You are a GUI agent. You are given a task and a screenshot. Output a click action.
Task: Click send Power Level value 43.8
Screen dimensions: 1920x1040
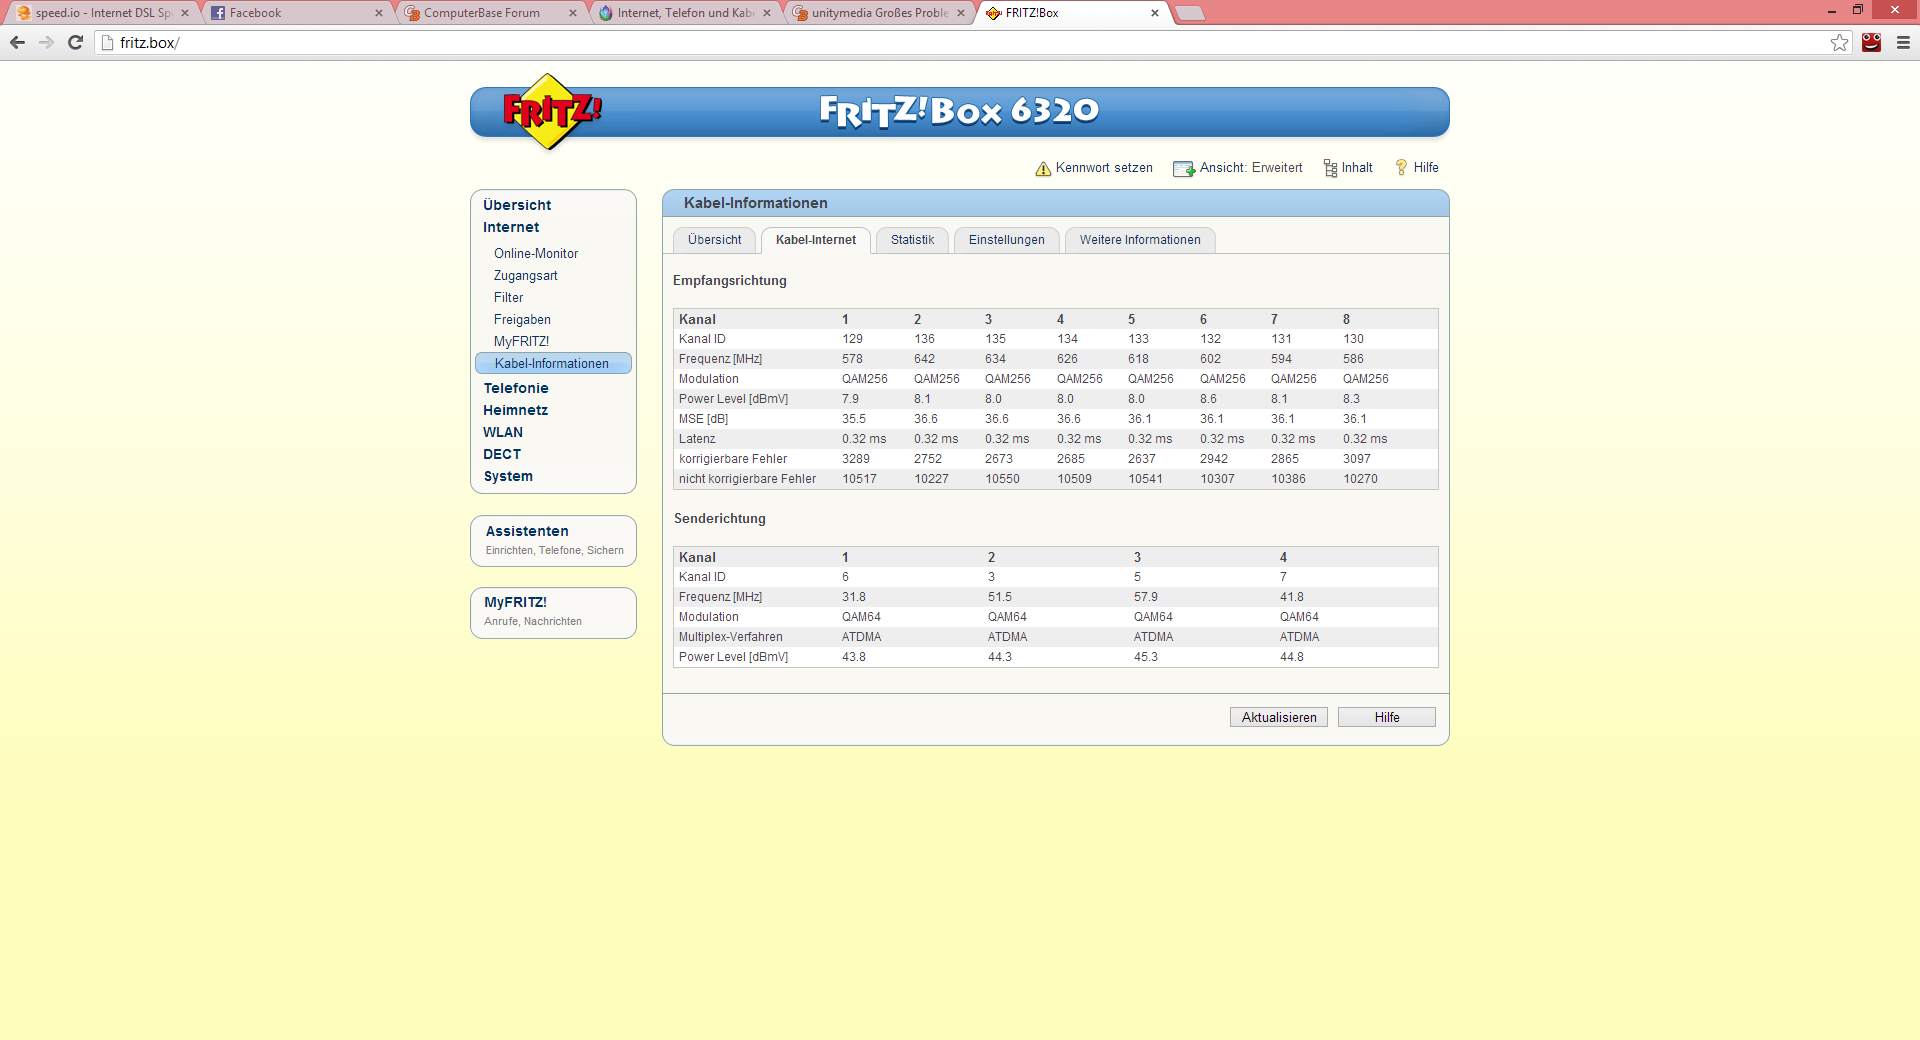(854, 657)
